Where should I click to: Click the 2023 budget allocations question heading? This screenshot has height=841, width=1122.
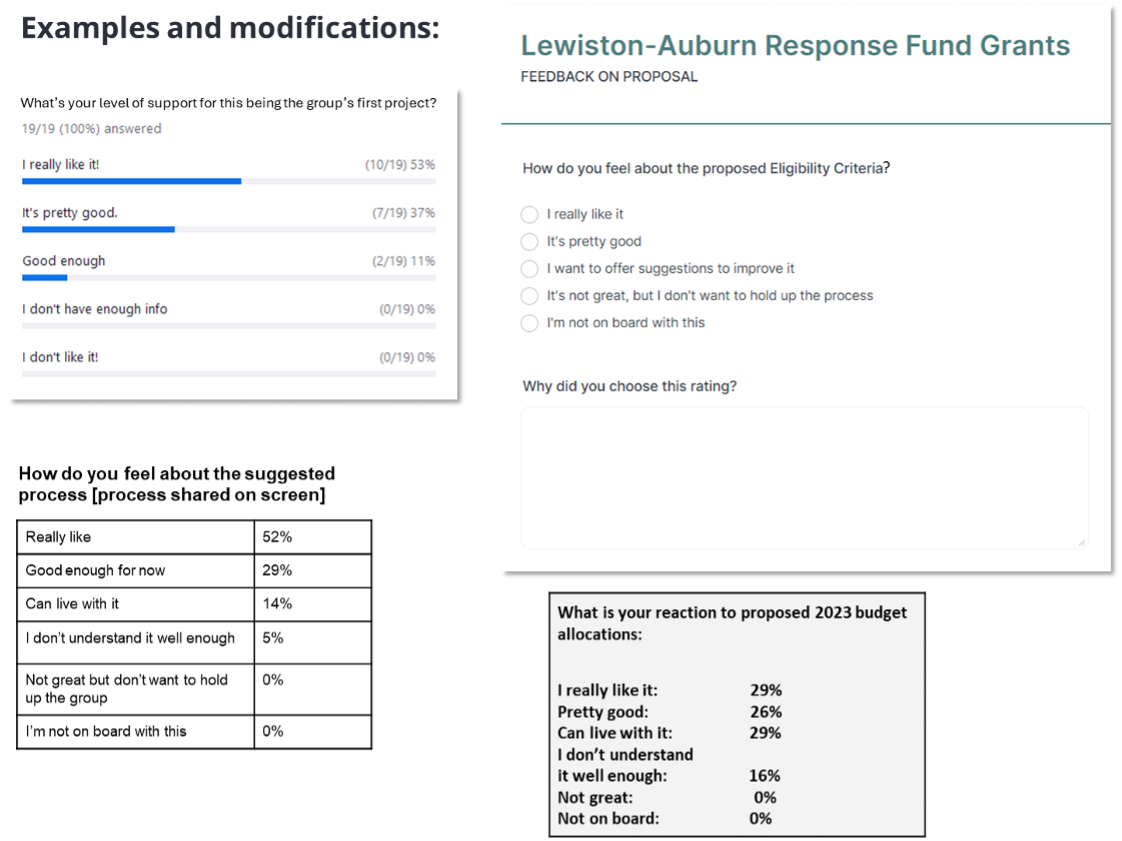pos(731,622)
